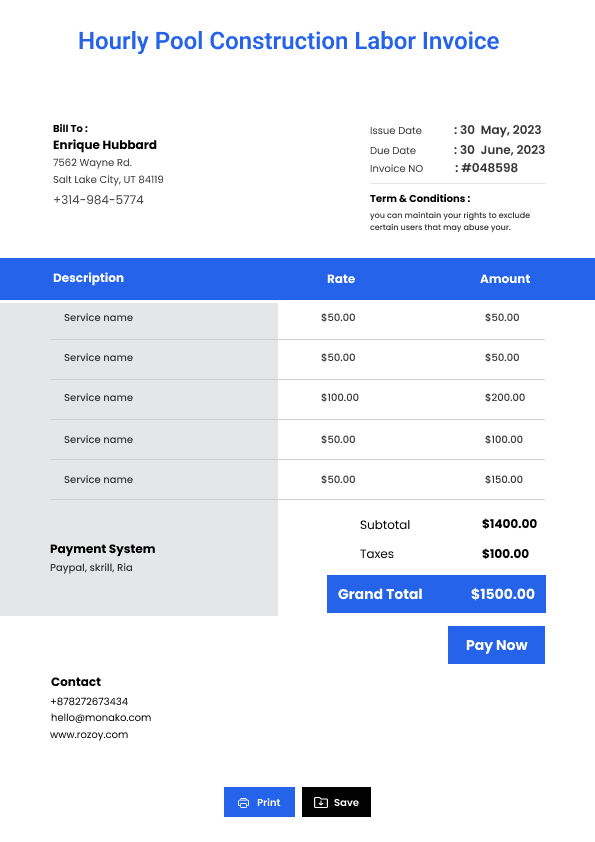Open the www.rozoy.com website link
The width and height of the screenshot is (595, 842).
(x=89, y=735)
